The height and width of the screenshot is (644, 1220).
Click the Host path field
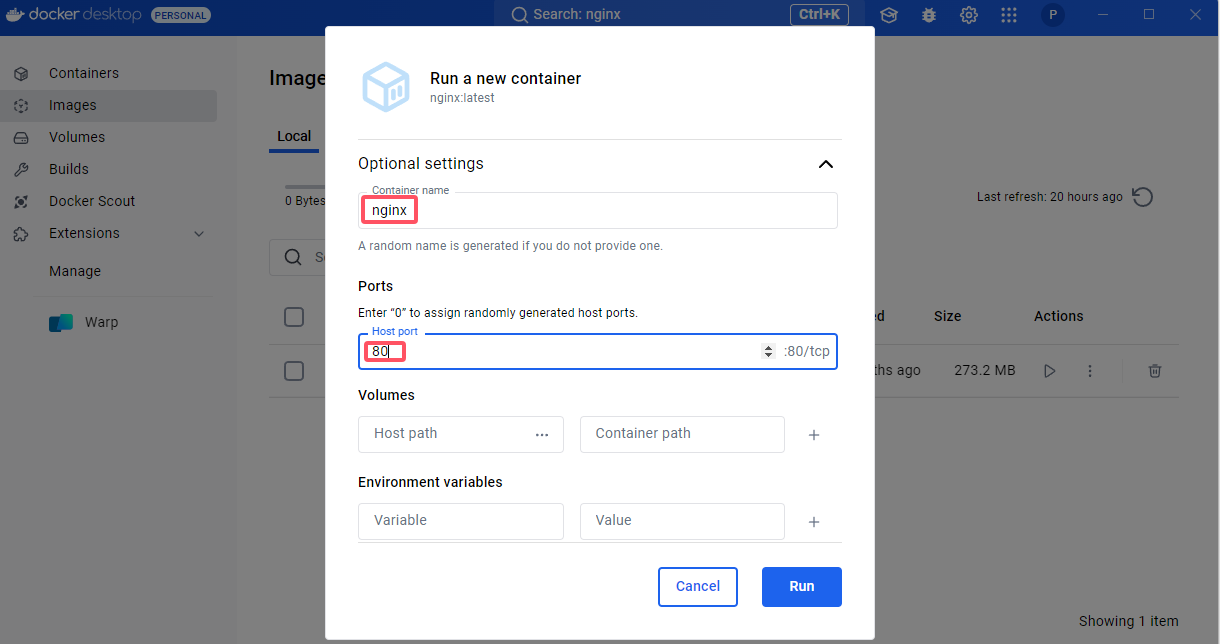pos(461,434)
